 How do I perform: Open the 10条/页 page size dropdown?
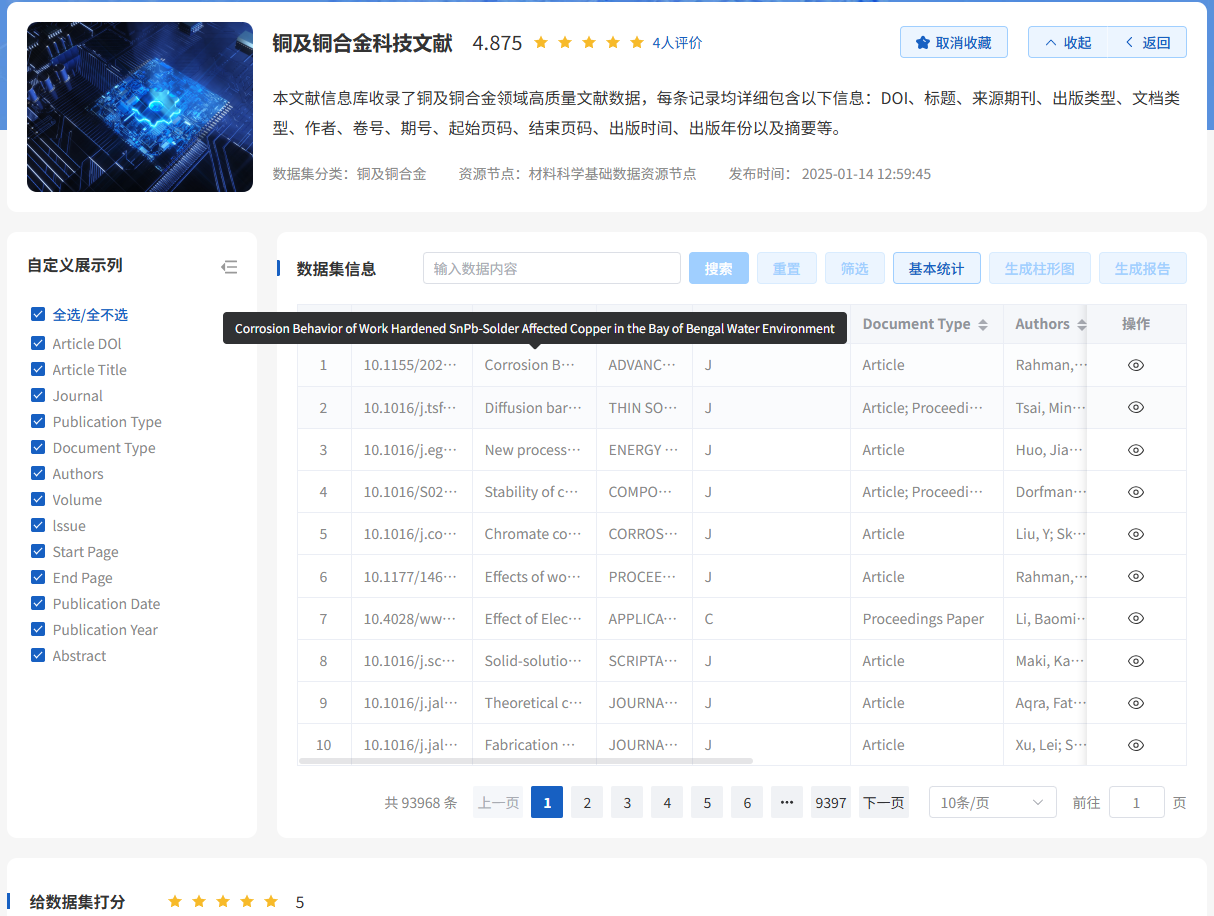click(x=992, y=802)
